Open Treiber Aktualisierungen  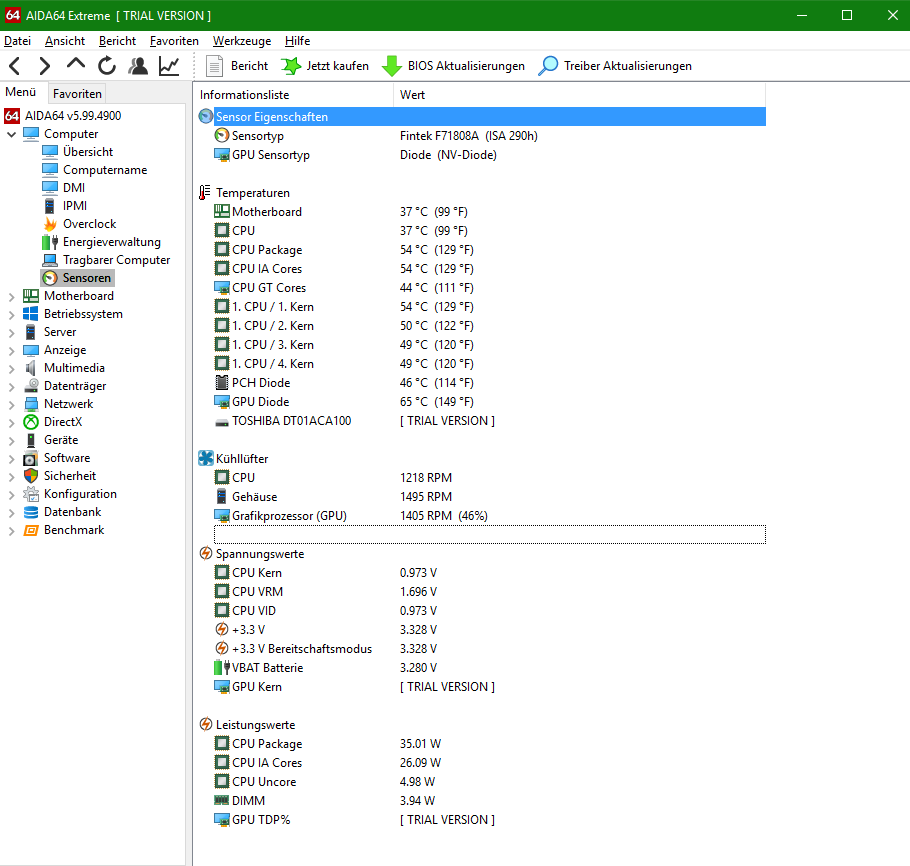(x=615, y=66)
